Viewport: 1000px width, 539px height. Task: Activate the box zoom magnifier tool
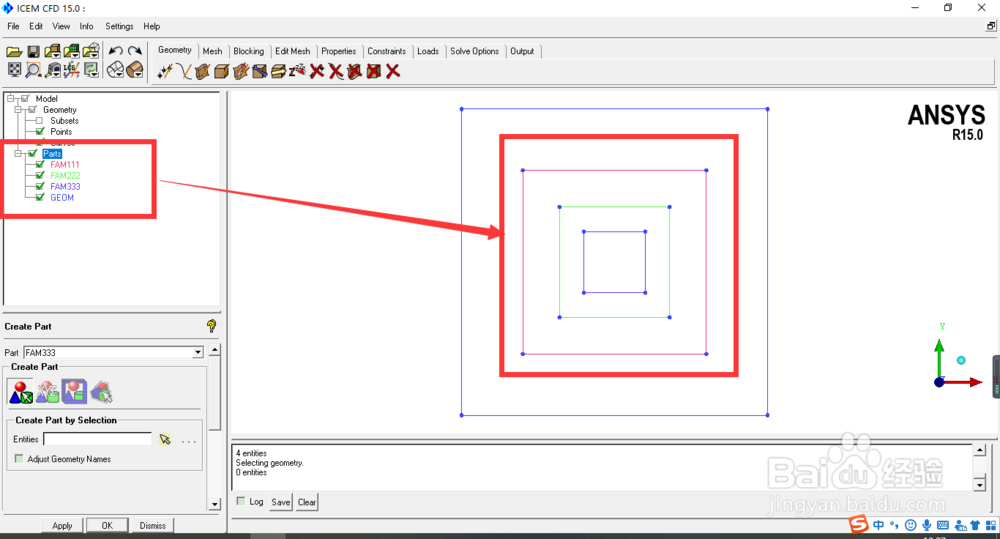coord(33,70)
